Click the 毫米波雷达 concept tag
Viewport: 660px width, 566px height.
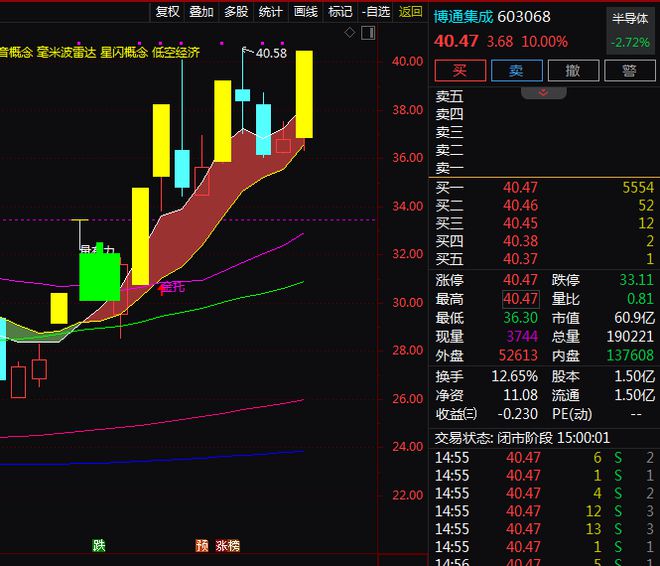click(67, 53)
